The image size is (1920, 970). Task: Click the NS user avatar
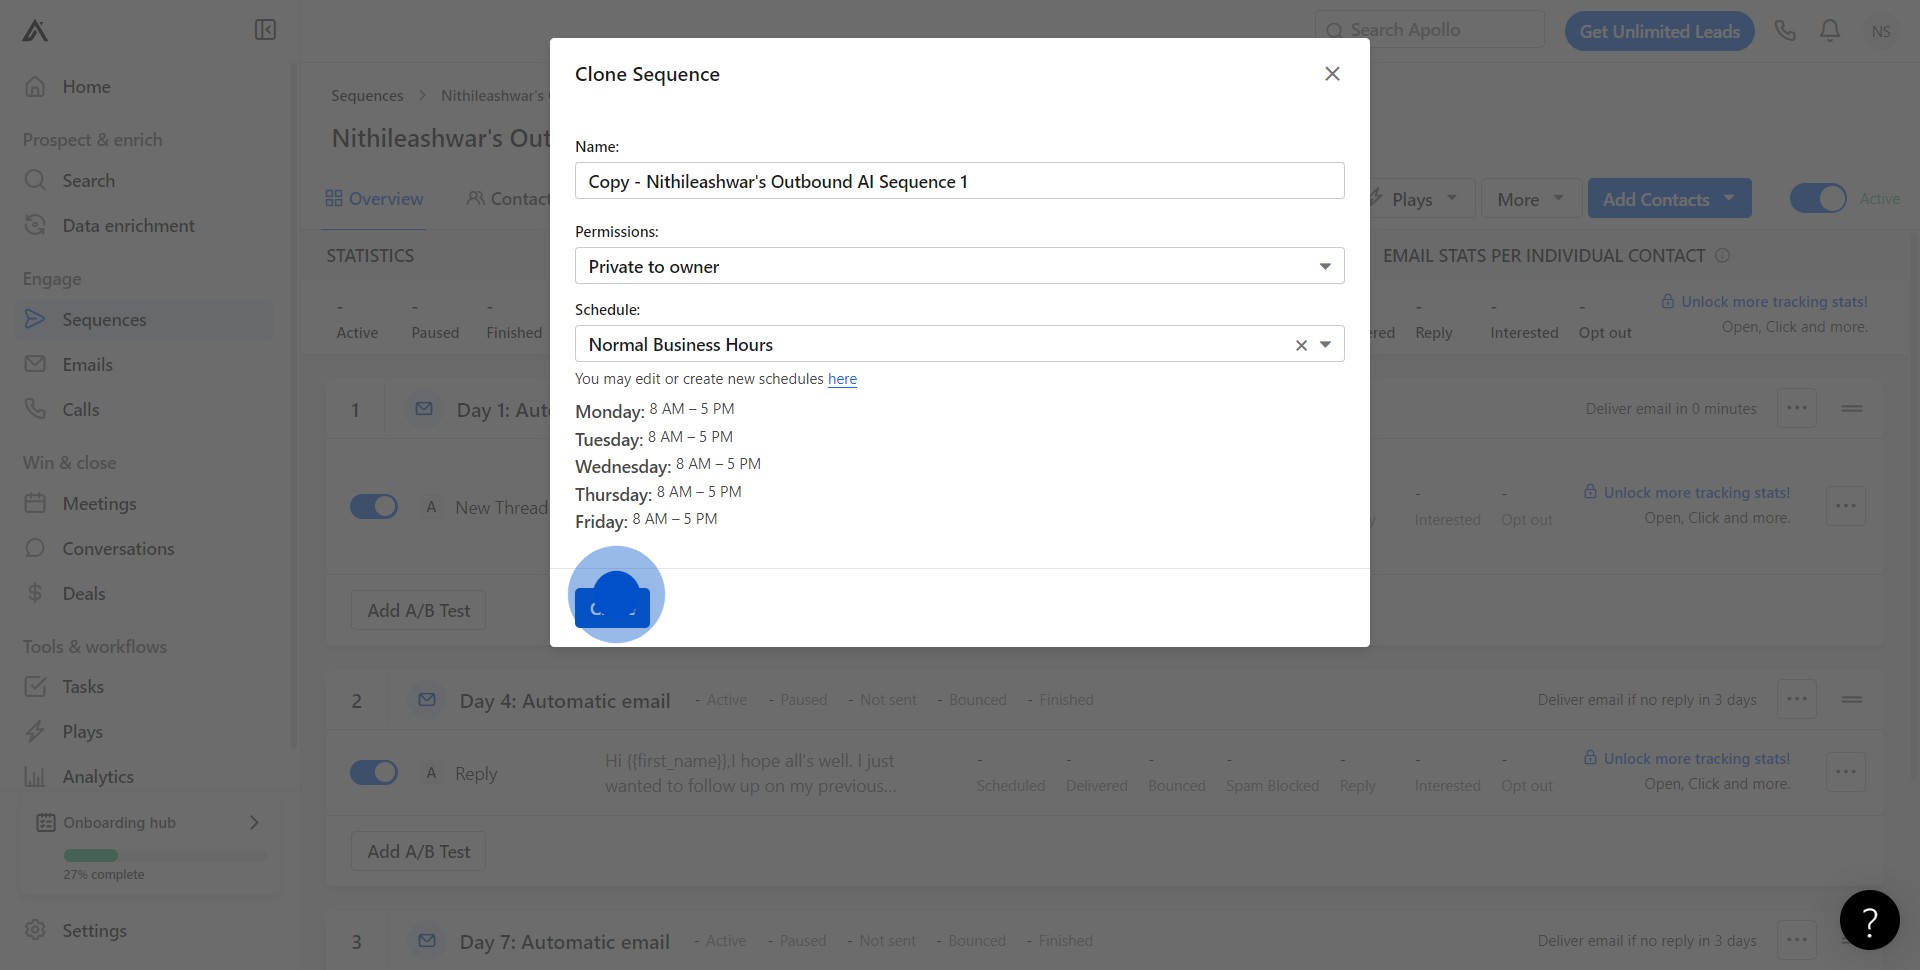click(1881, 31)
